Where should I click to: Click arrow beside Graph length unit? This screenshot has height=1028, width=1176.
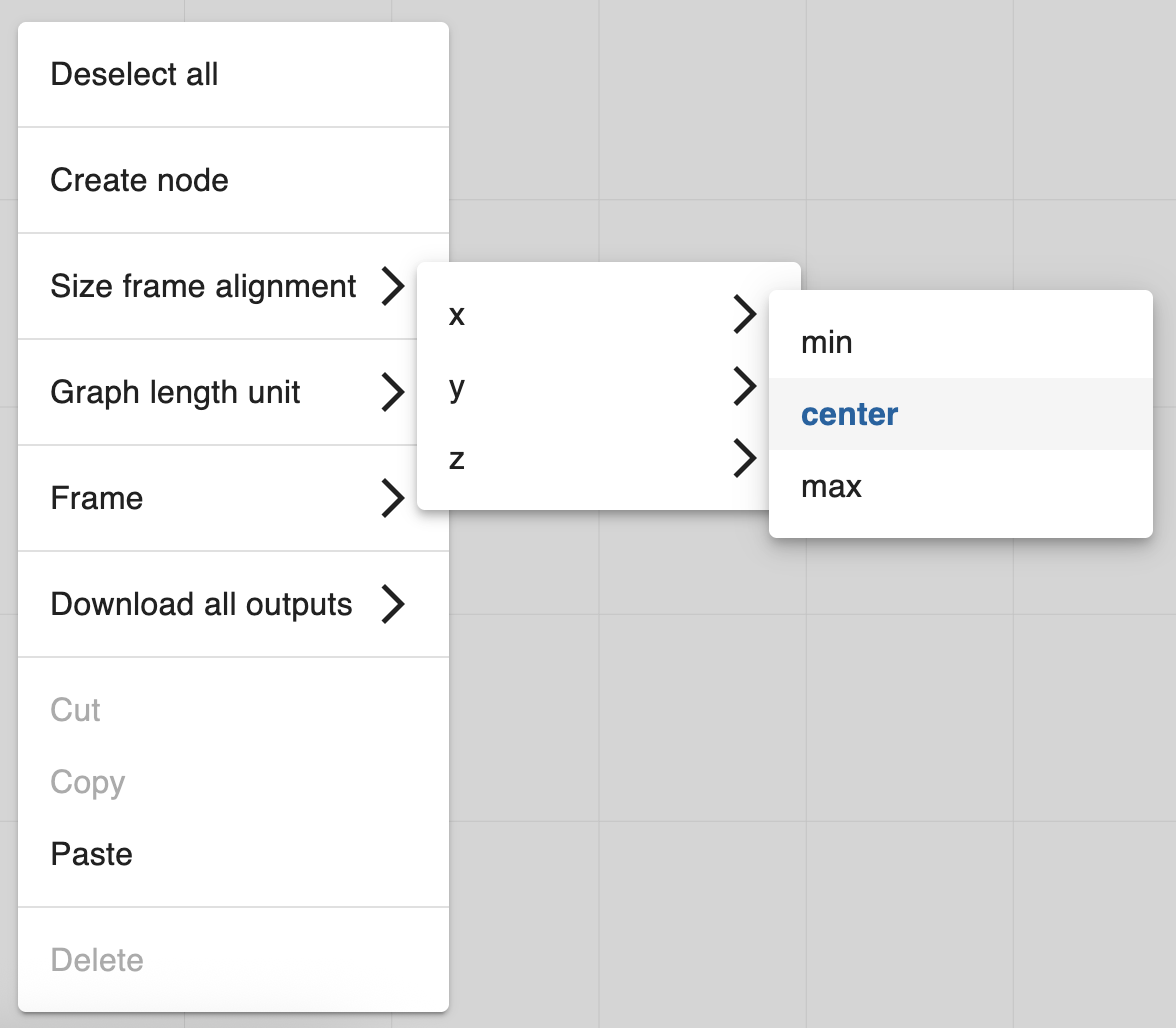coord(394,393)
